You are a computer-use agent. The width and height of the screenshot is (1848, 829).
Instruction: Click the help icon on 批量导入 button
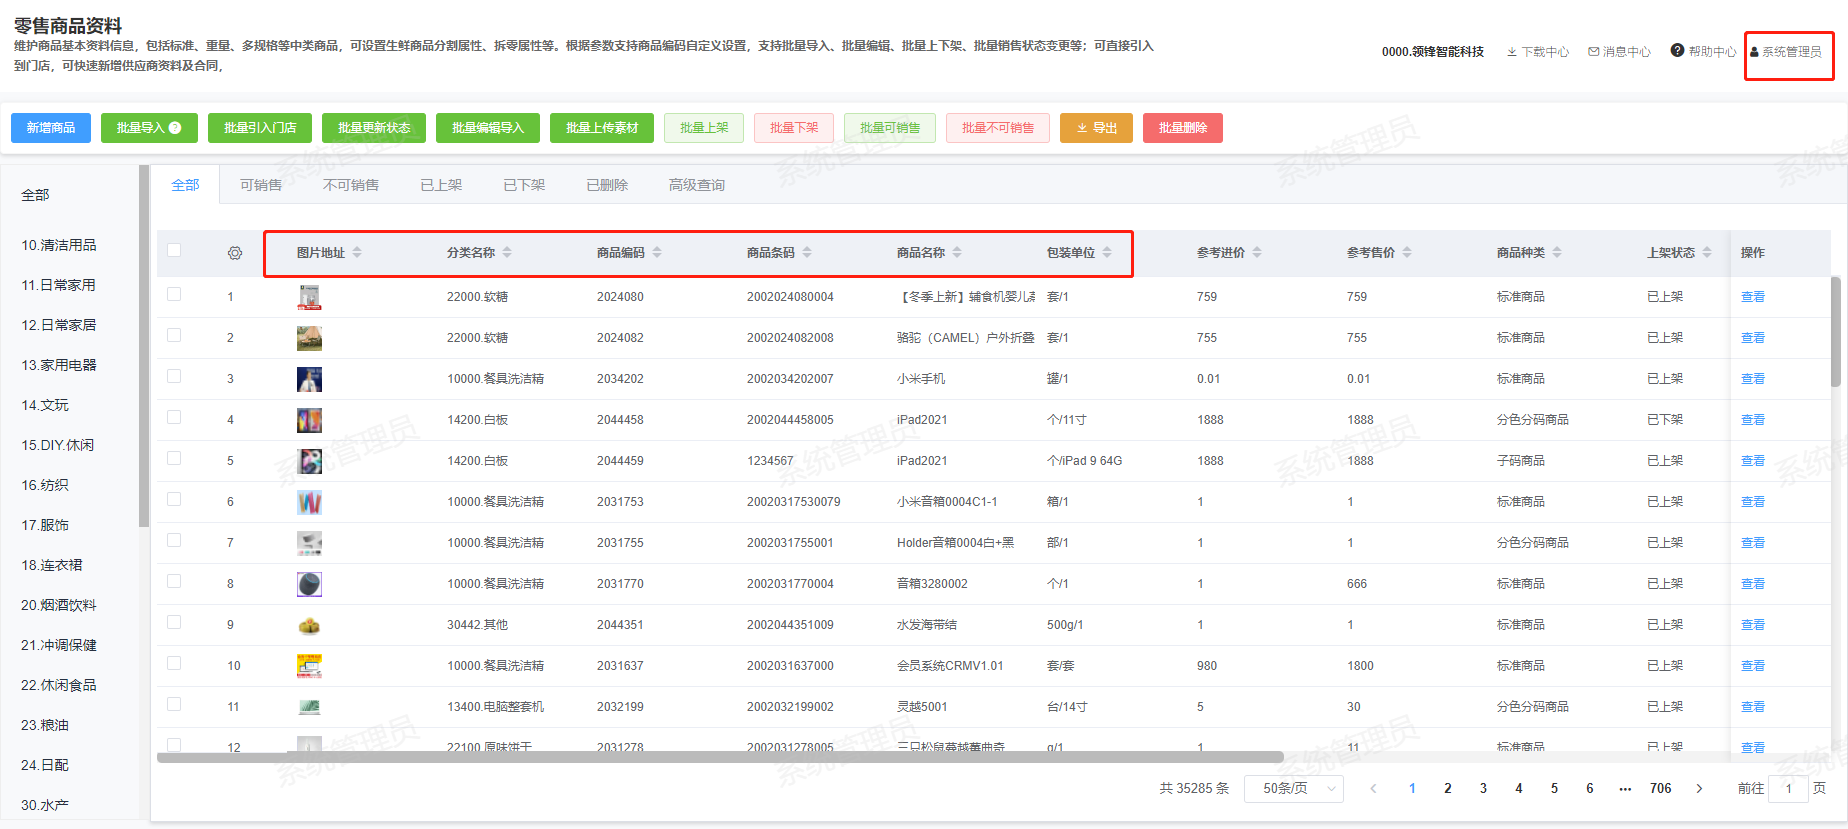tap(175, 128)
